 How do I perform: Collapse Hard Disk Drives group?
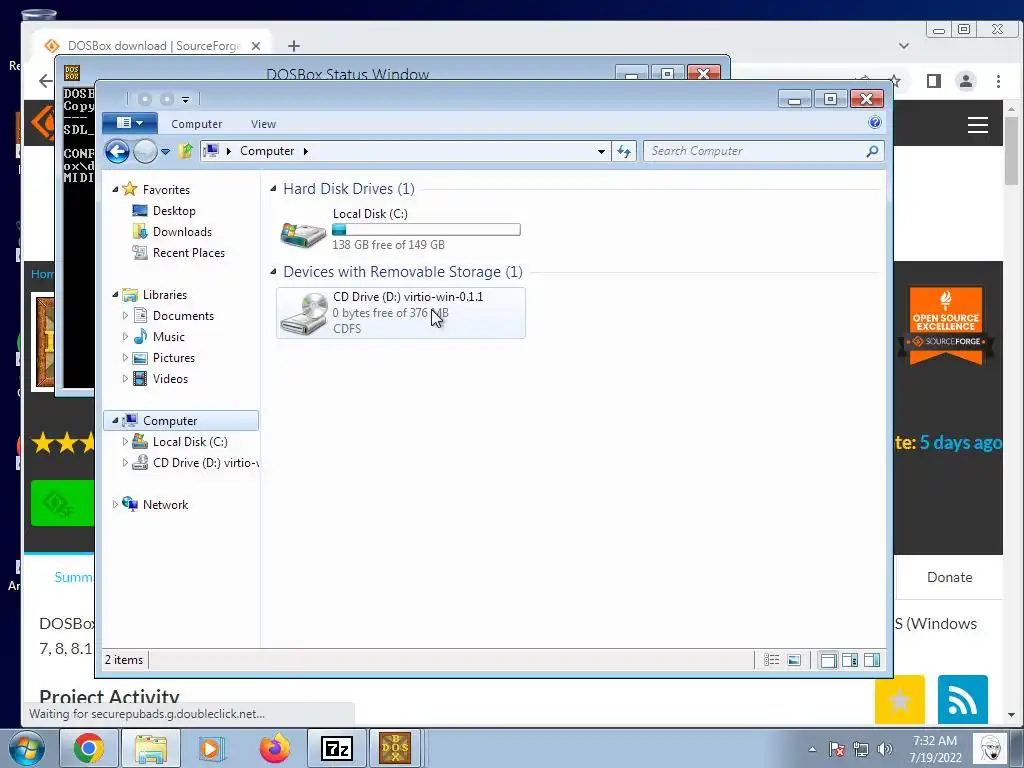click(x=274, y=189)
